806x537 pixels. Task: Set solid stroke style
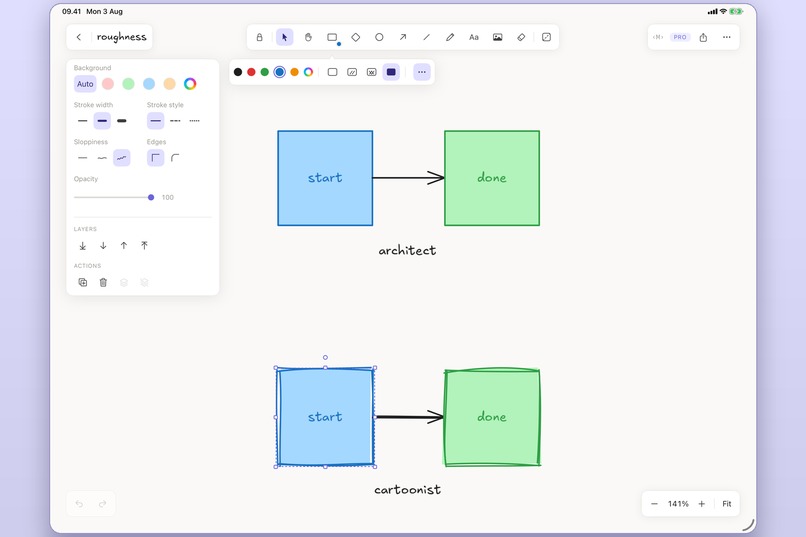click(x=156, y=121)
